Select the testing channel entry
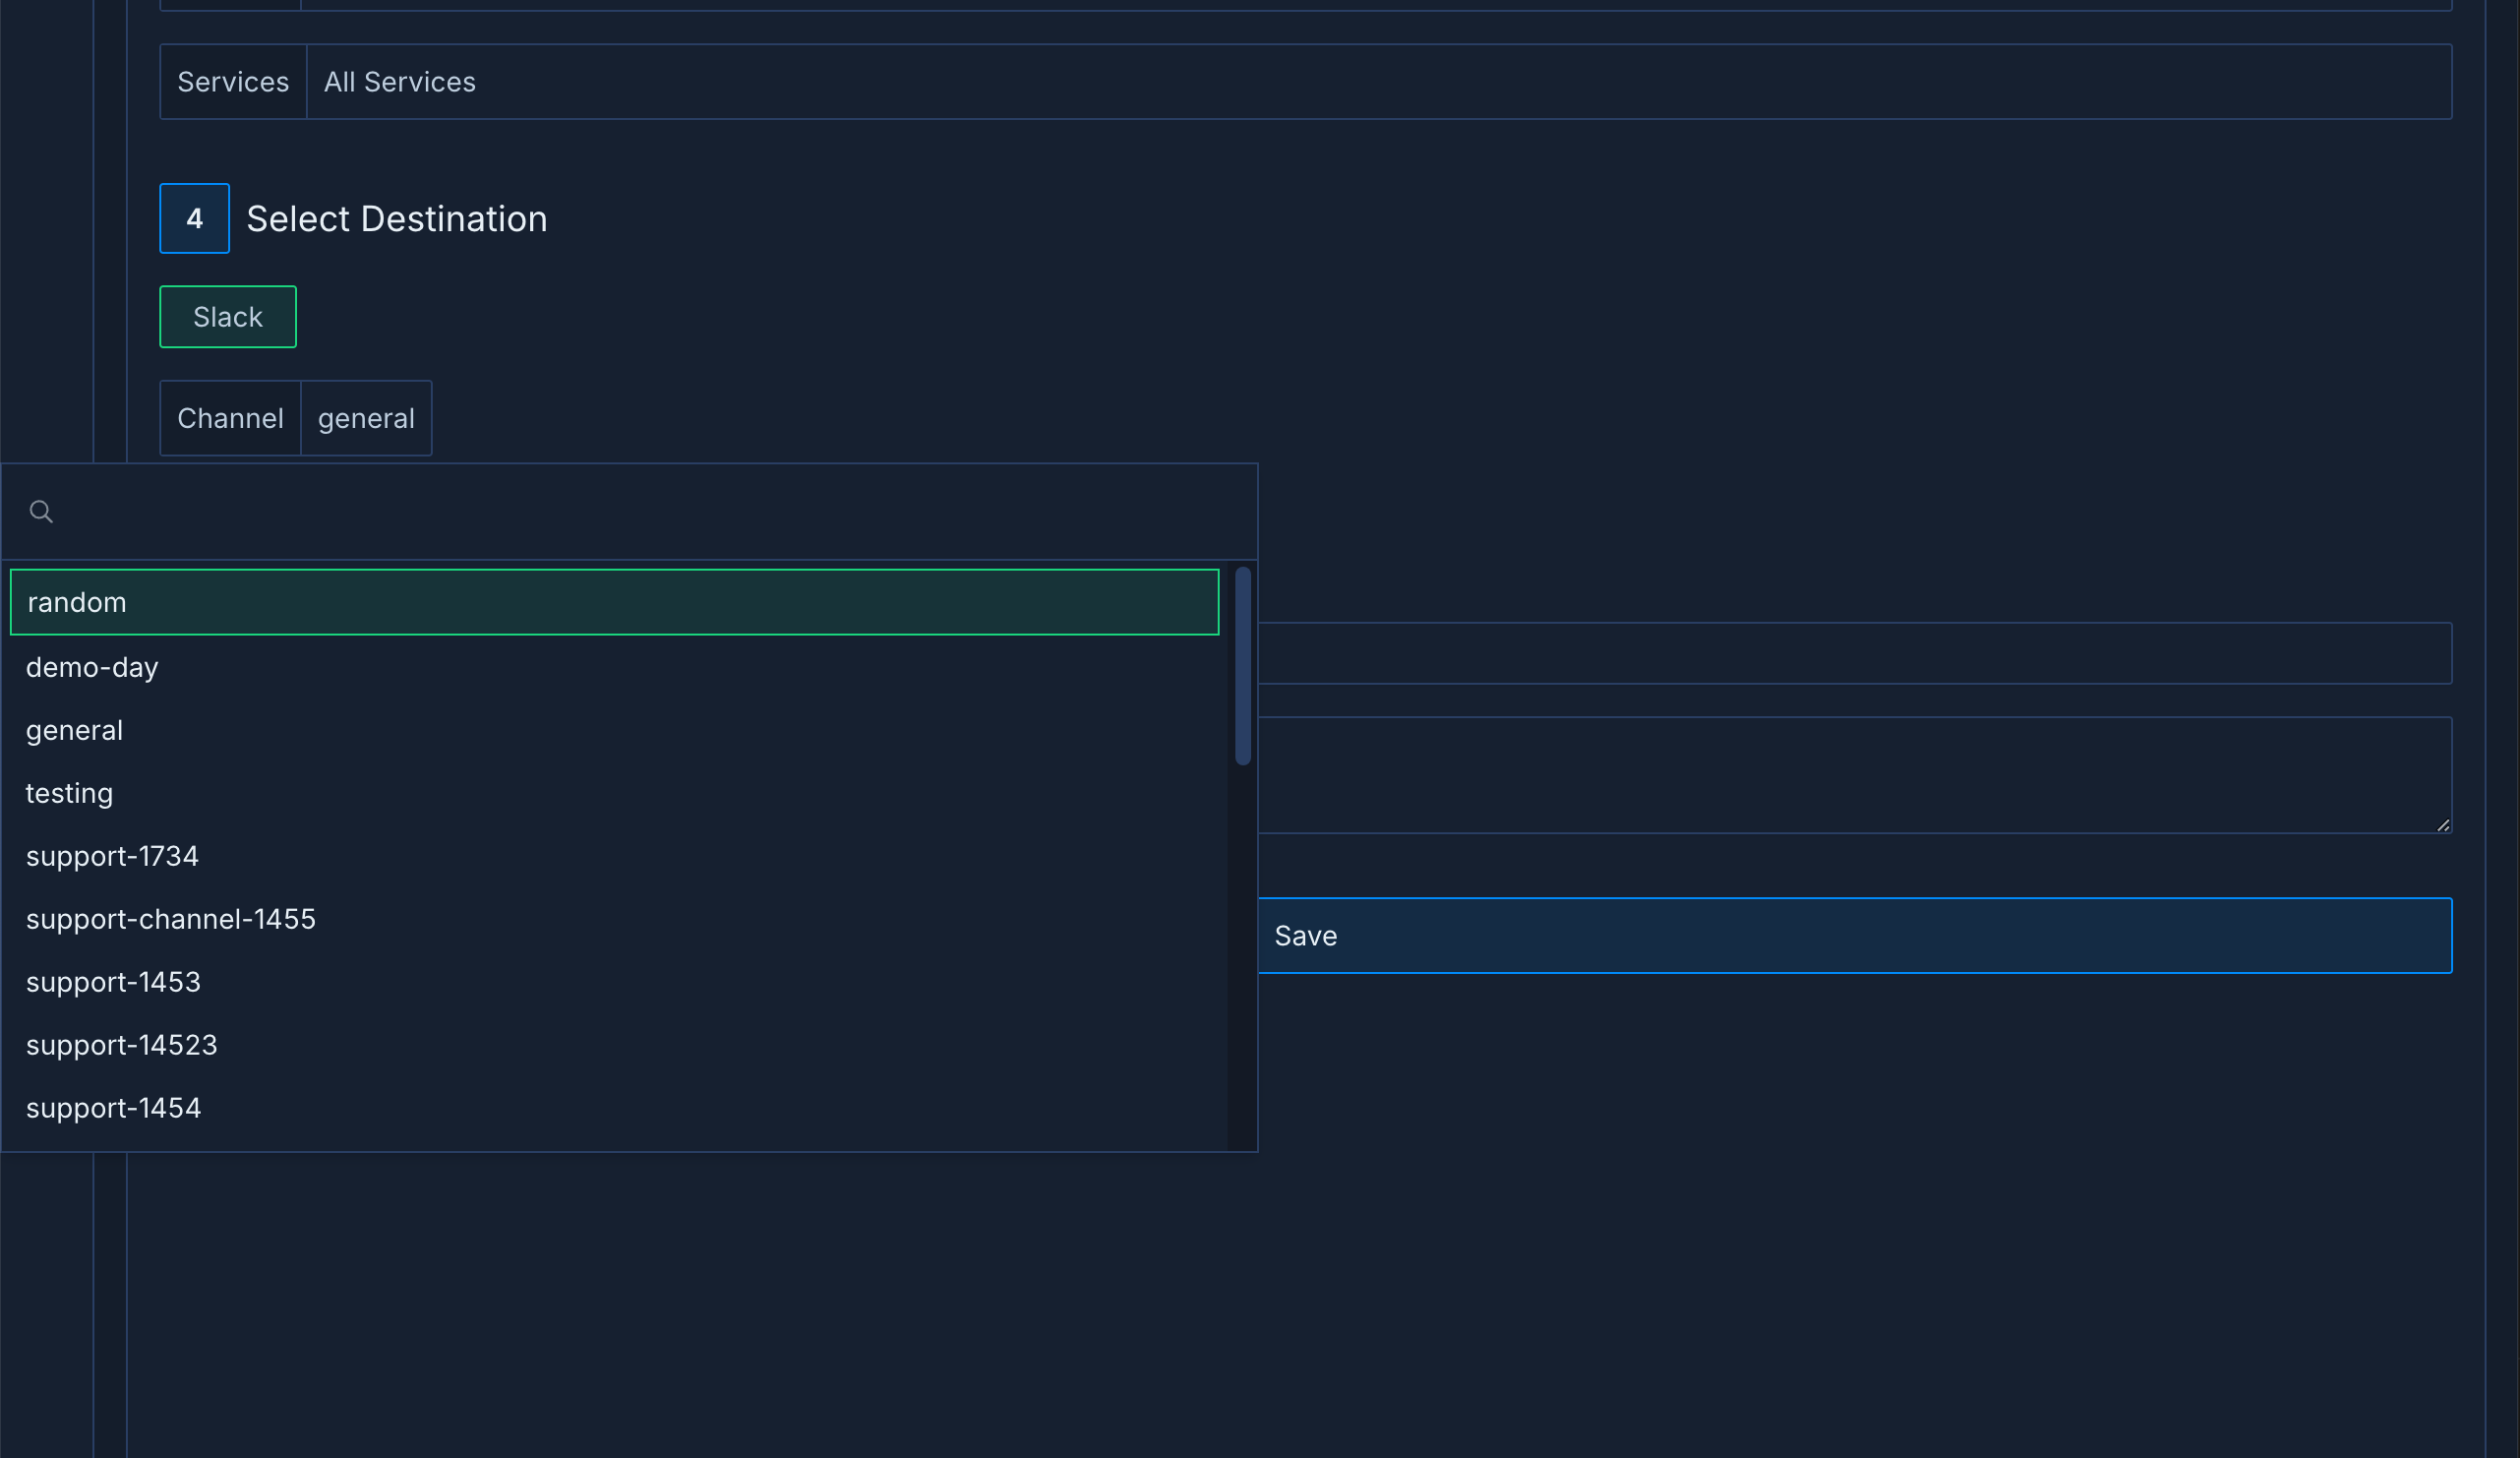Viewport: 2520px width, 1458px height. coord(69,793)
